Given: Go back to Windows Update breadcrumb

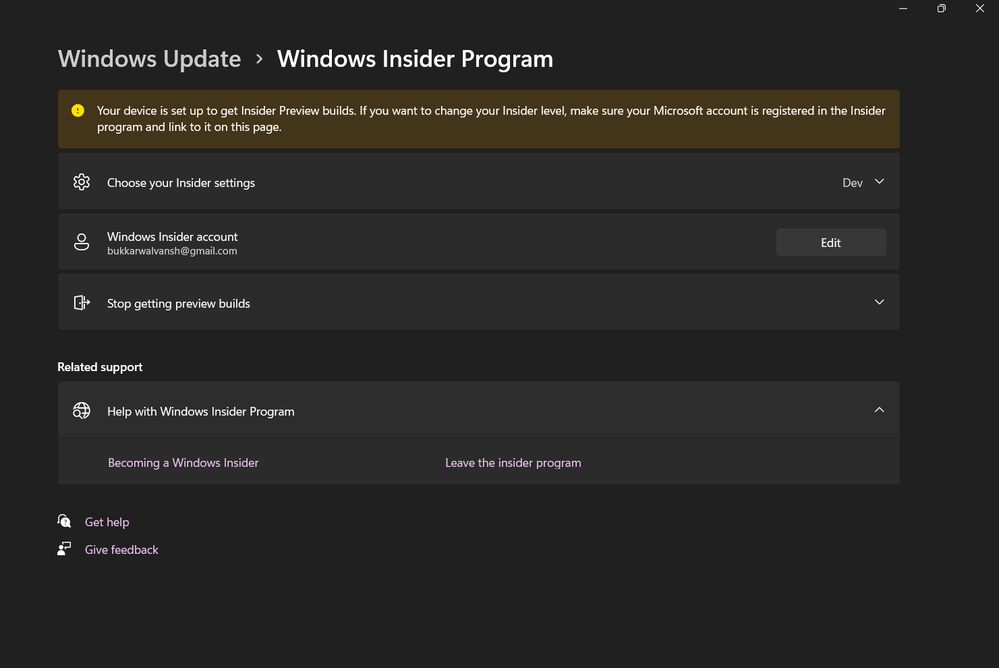Looking at the screenshot, I should click(x=150, y=59).
